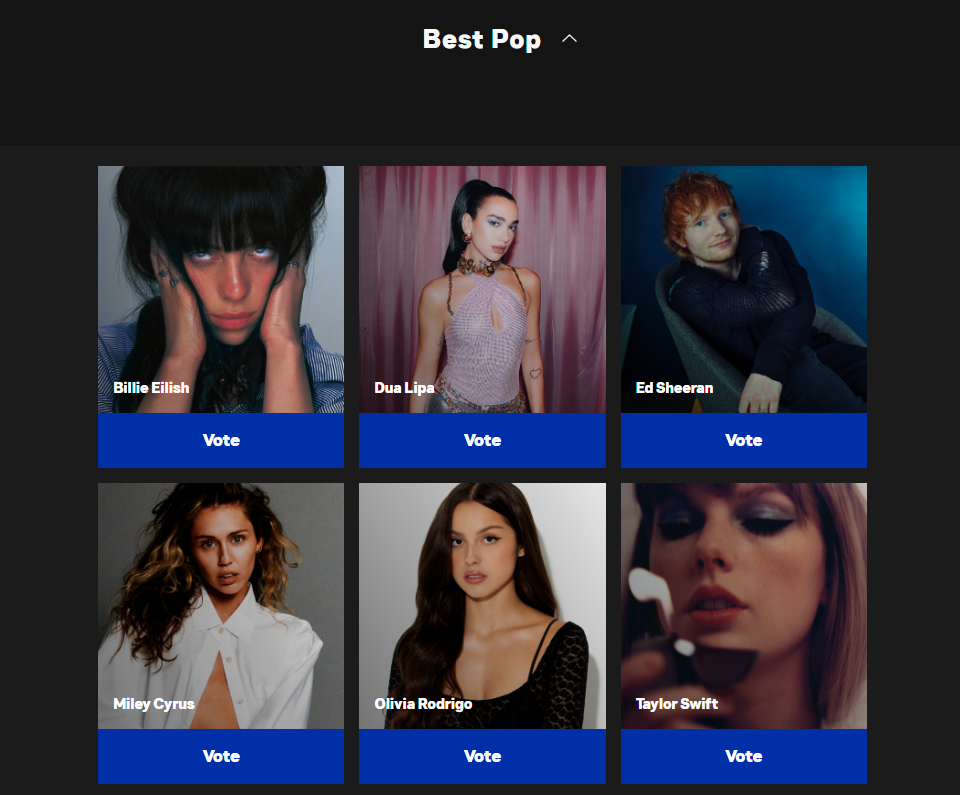This screenshot has height=795, width=960.
Task: Open Olivia Rodrigo photo thumbnail
Action: tap(482, 606)
